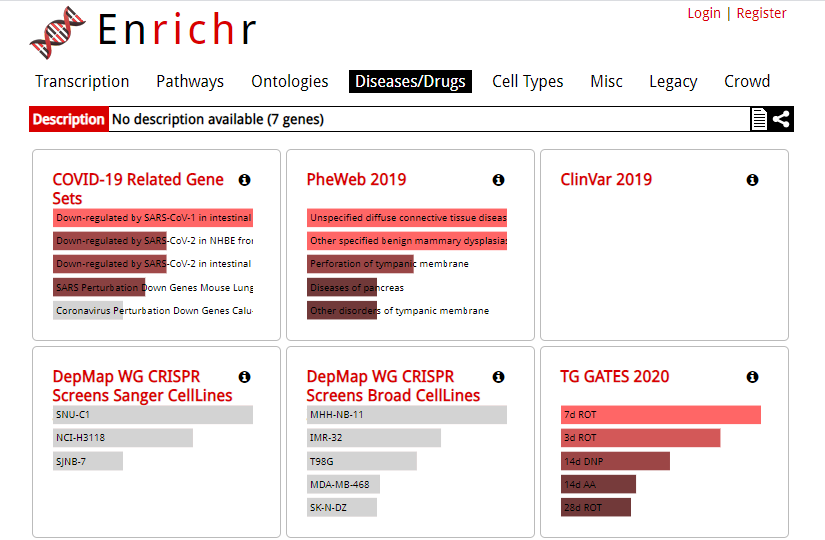Click the '14d DNP' bar in TG GATES
Viewport: 825px width, 540px height.
(x=616, y=461)
